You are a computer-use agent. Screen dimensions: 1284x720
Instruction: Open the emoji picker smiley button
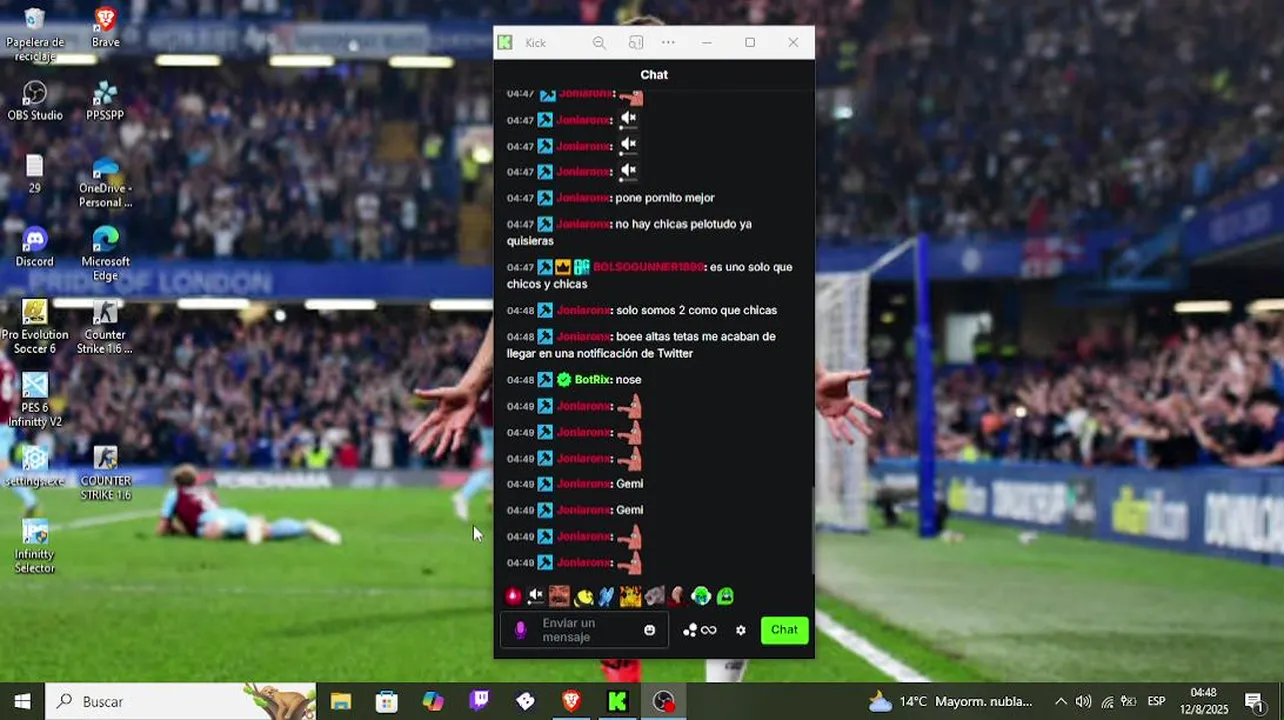tap(650, 630)
